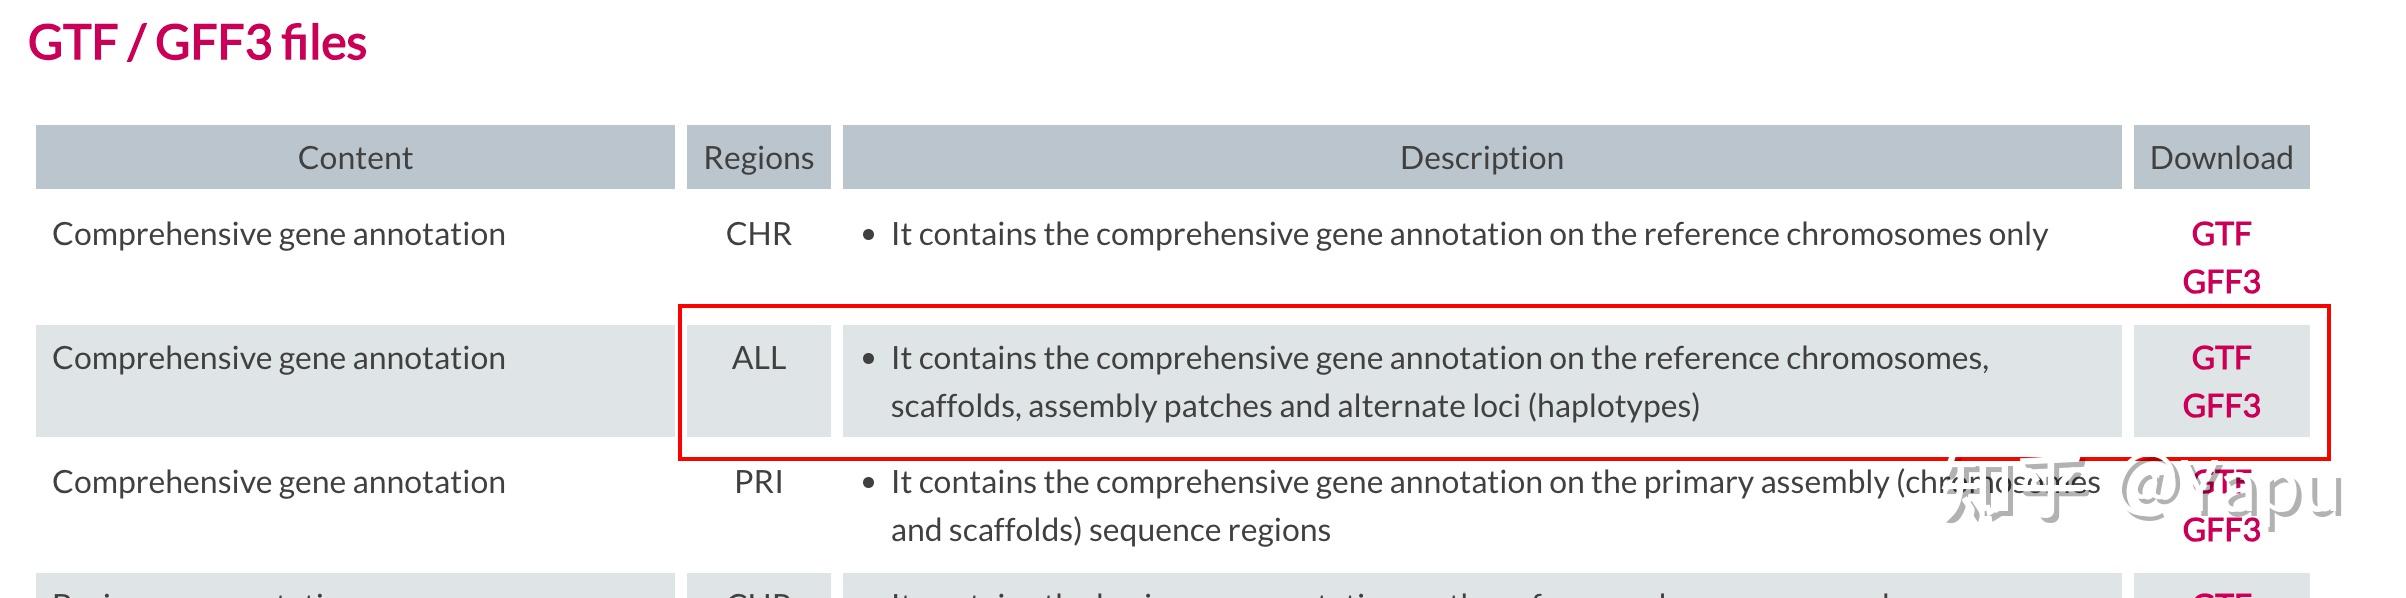Screen dimensions: 2406x598
Task: Download the GFF3 file for ALL regions
Action: point(2222,408)
